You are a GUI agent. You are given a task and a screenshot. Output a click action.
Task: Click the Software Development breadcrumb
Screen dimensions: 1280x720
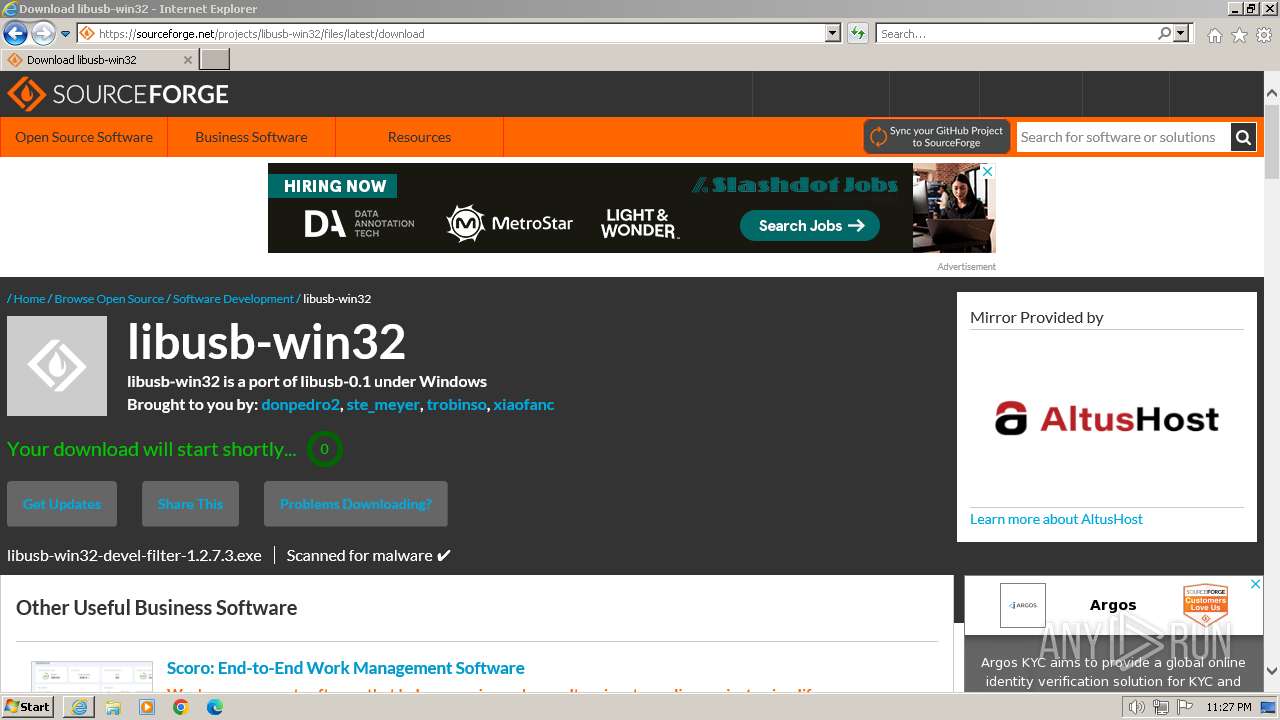233,299
